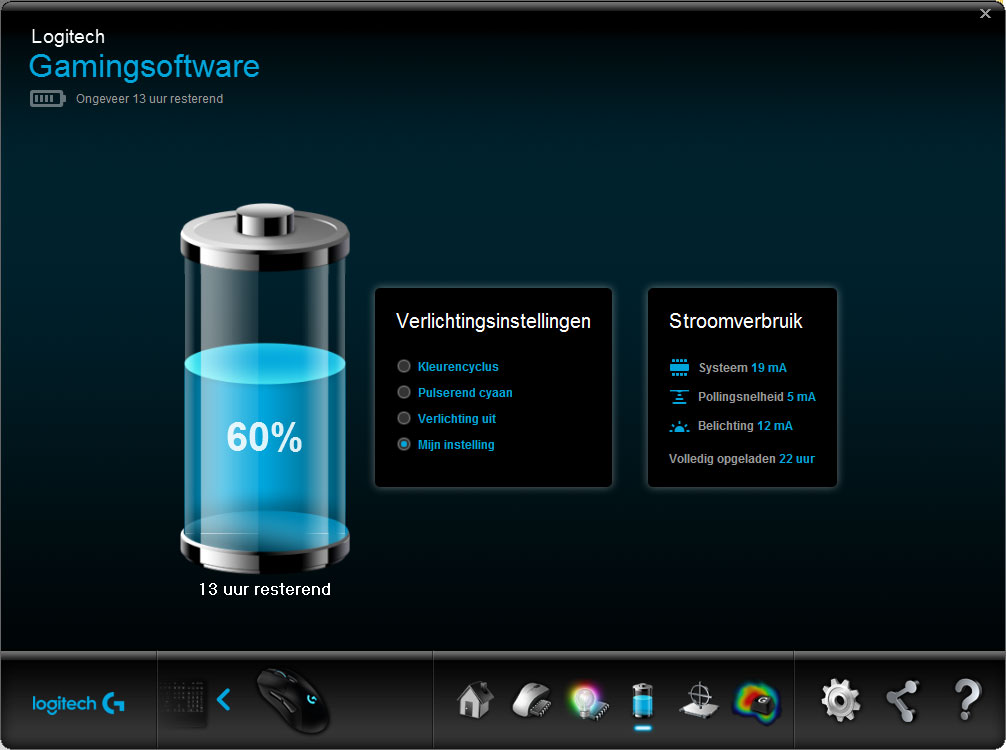Viewport: 1006px width, 750px height.
Task: Click the 60% battery graphic
Action: pyautogui.click(x=264, y=388)
